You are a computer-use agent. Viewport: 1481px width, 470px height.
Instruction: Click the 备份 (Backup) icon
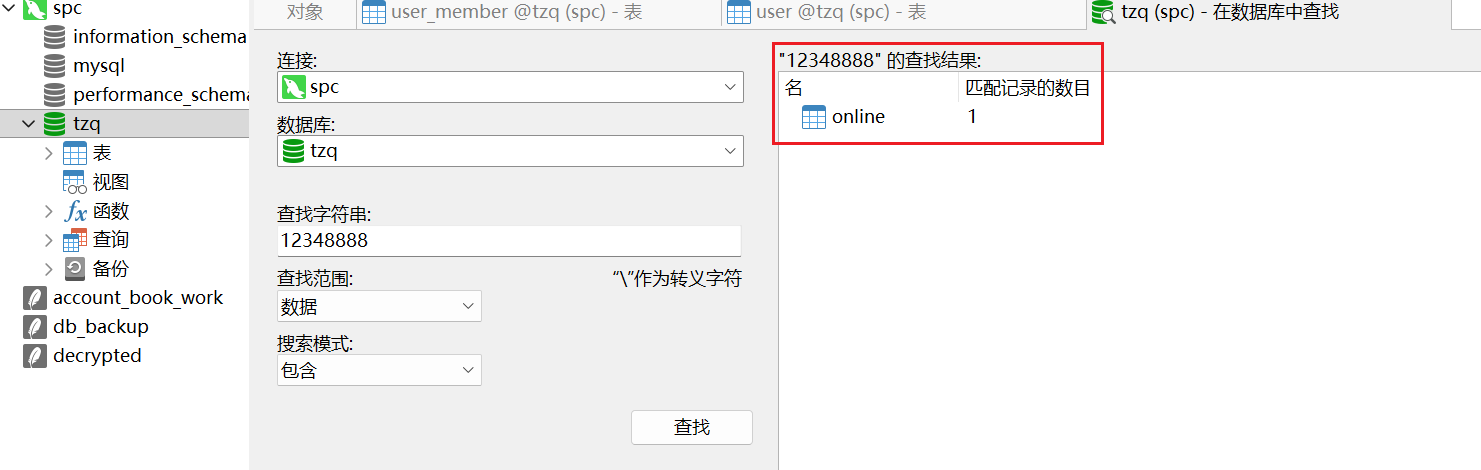(75, 268)
